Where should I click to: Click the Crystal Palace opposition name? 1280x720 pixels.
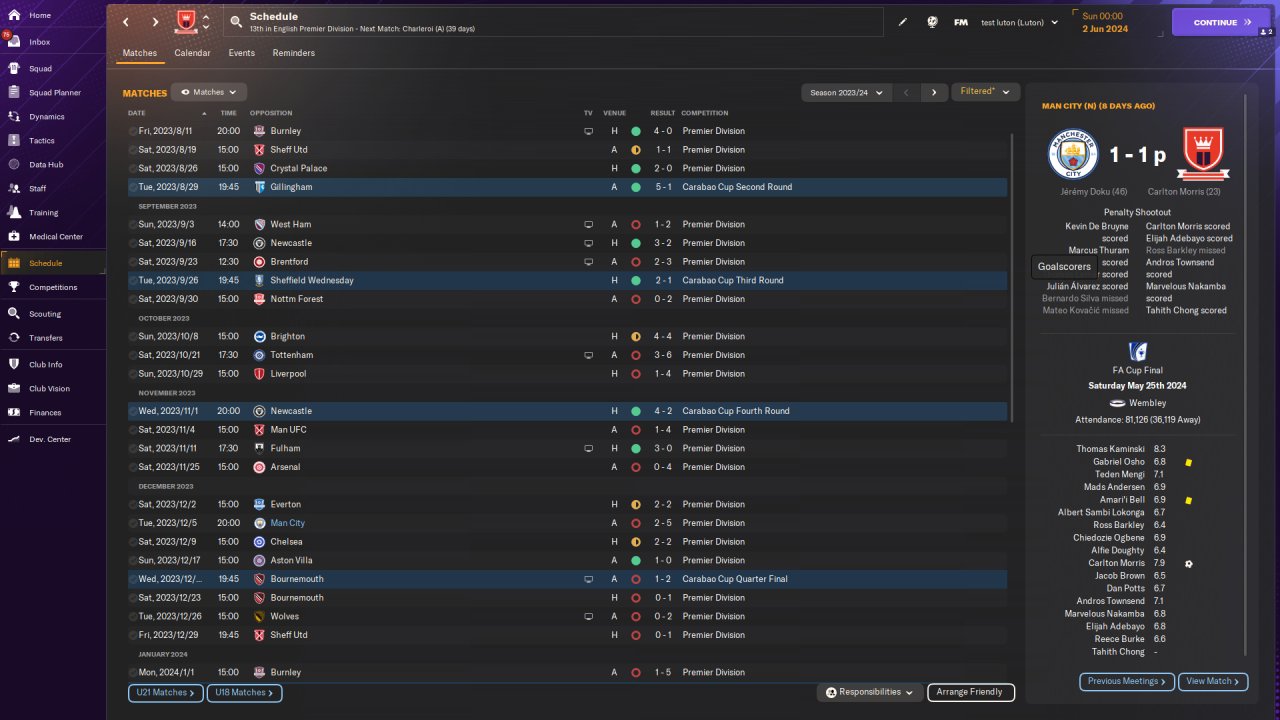click(x=298, y=168)
